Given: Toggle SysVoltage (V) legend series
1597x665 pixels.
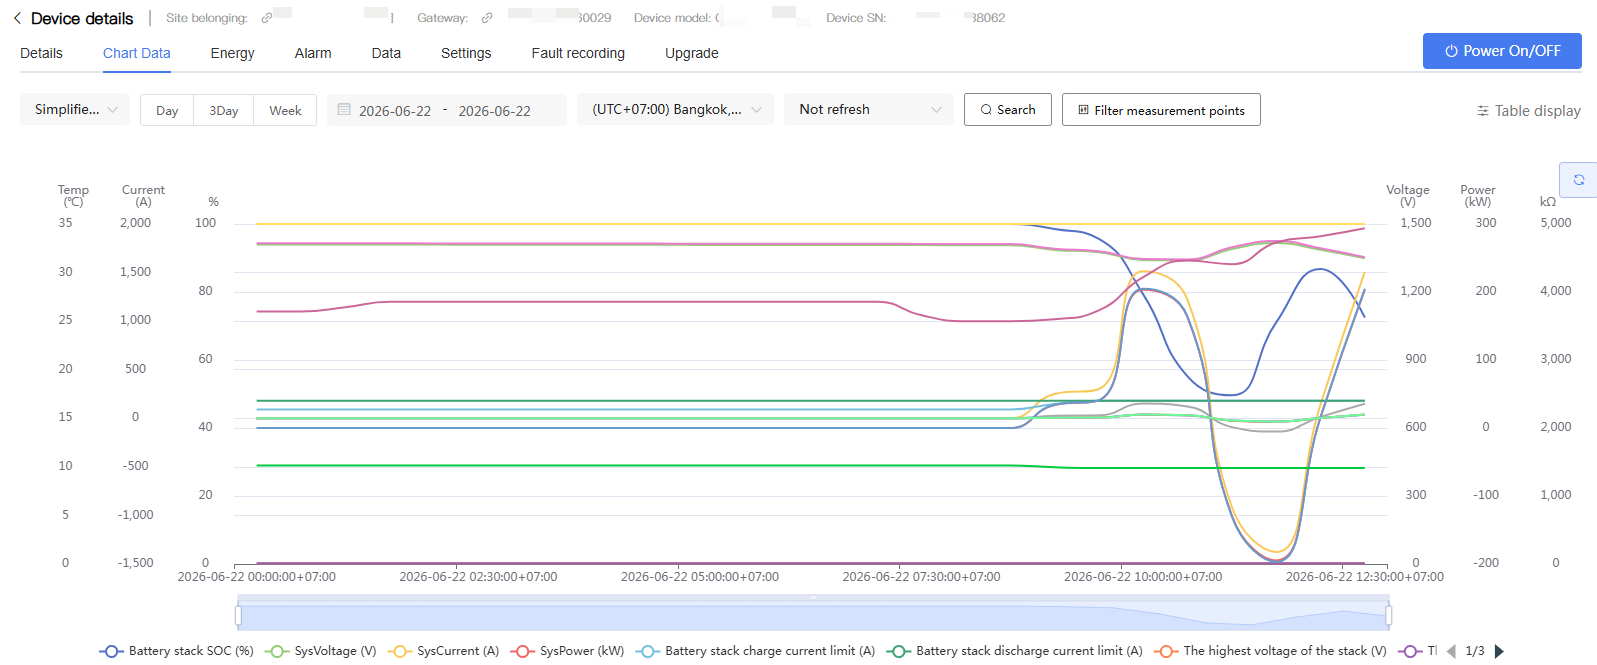Looking at the screenshot, I should pos(321,651).
